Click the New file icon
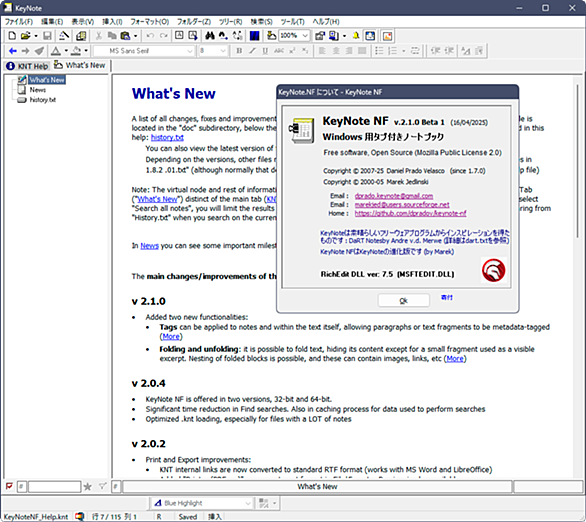The image size is (586, 522). point(12,36)
